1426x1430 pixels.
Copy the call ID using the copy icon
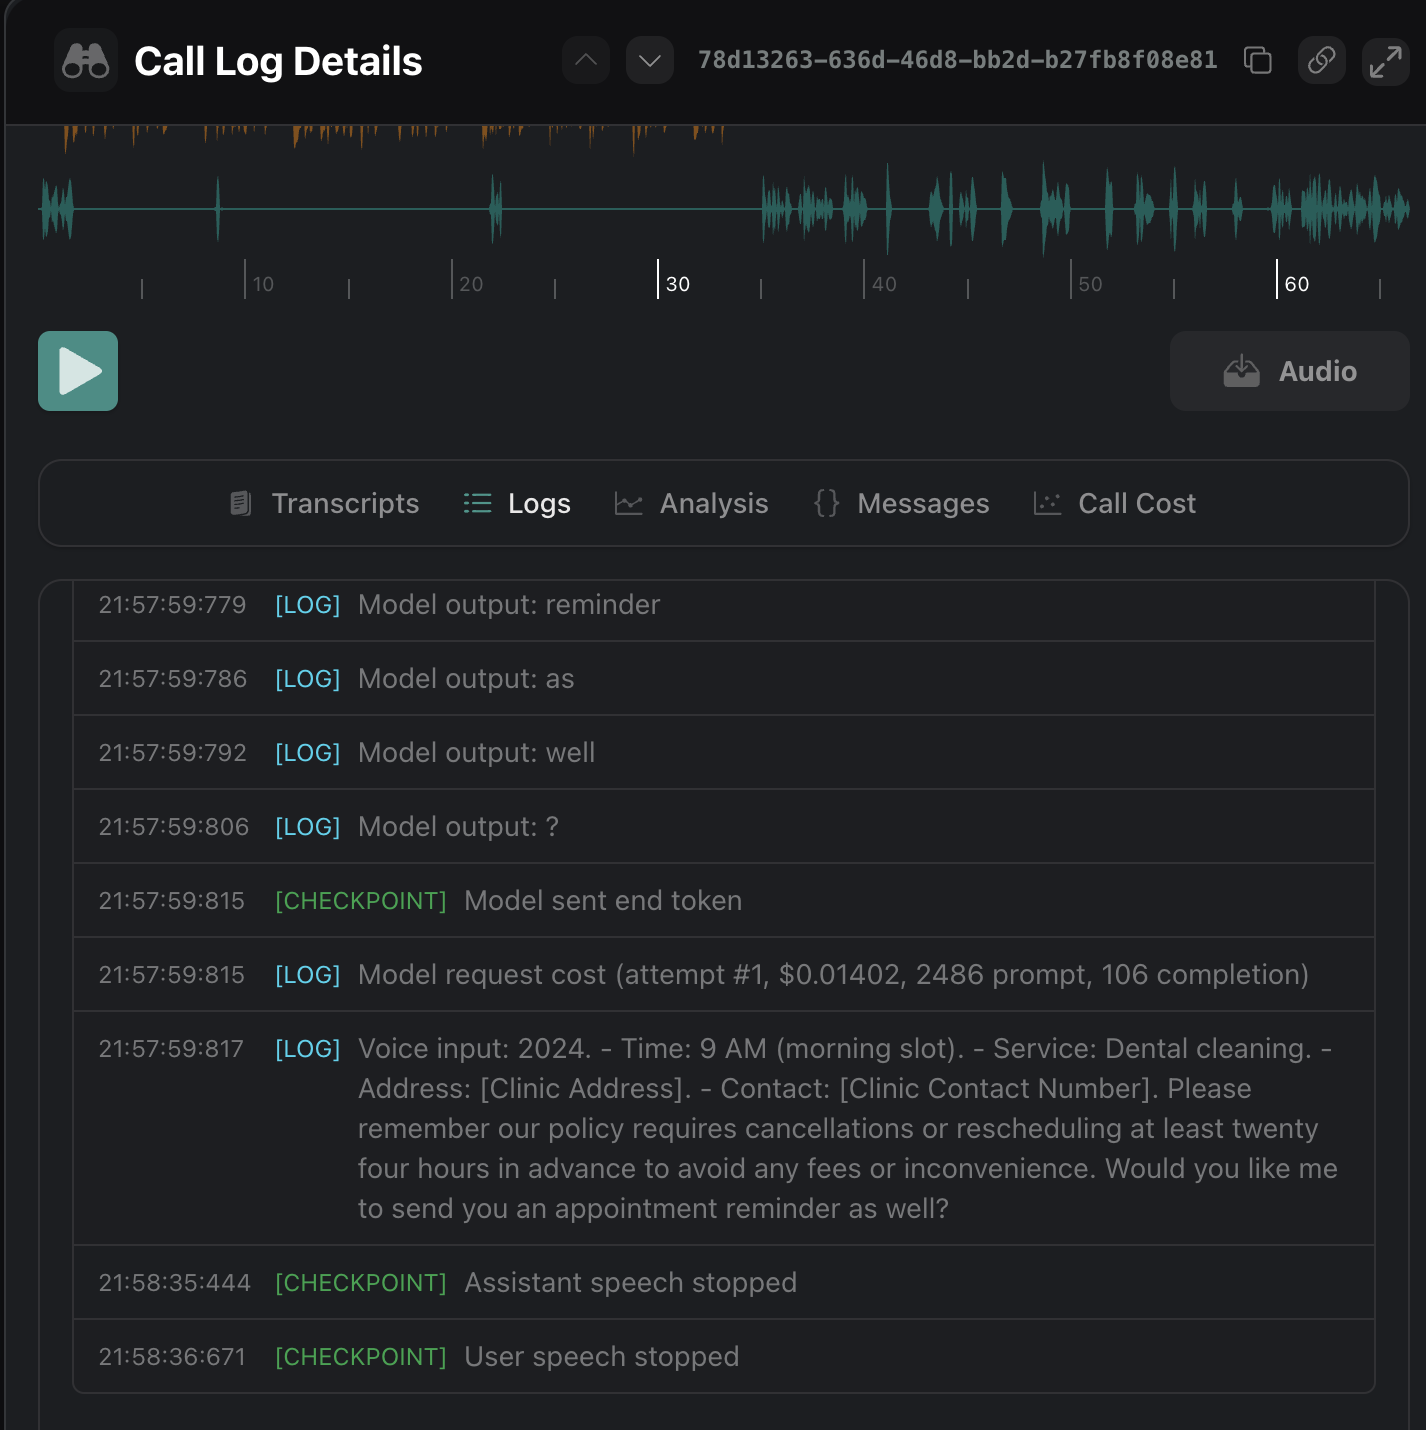1257,61
